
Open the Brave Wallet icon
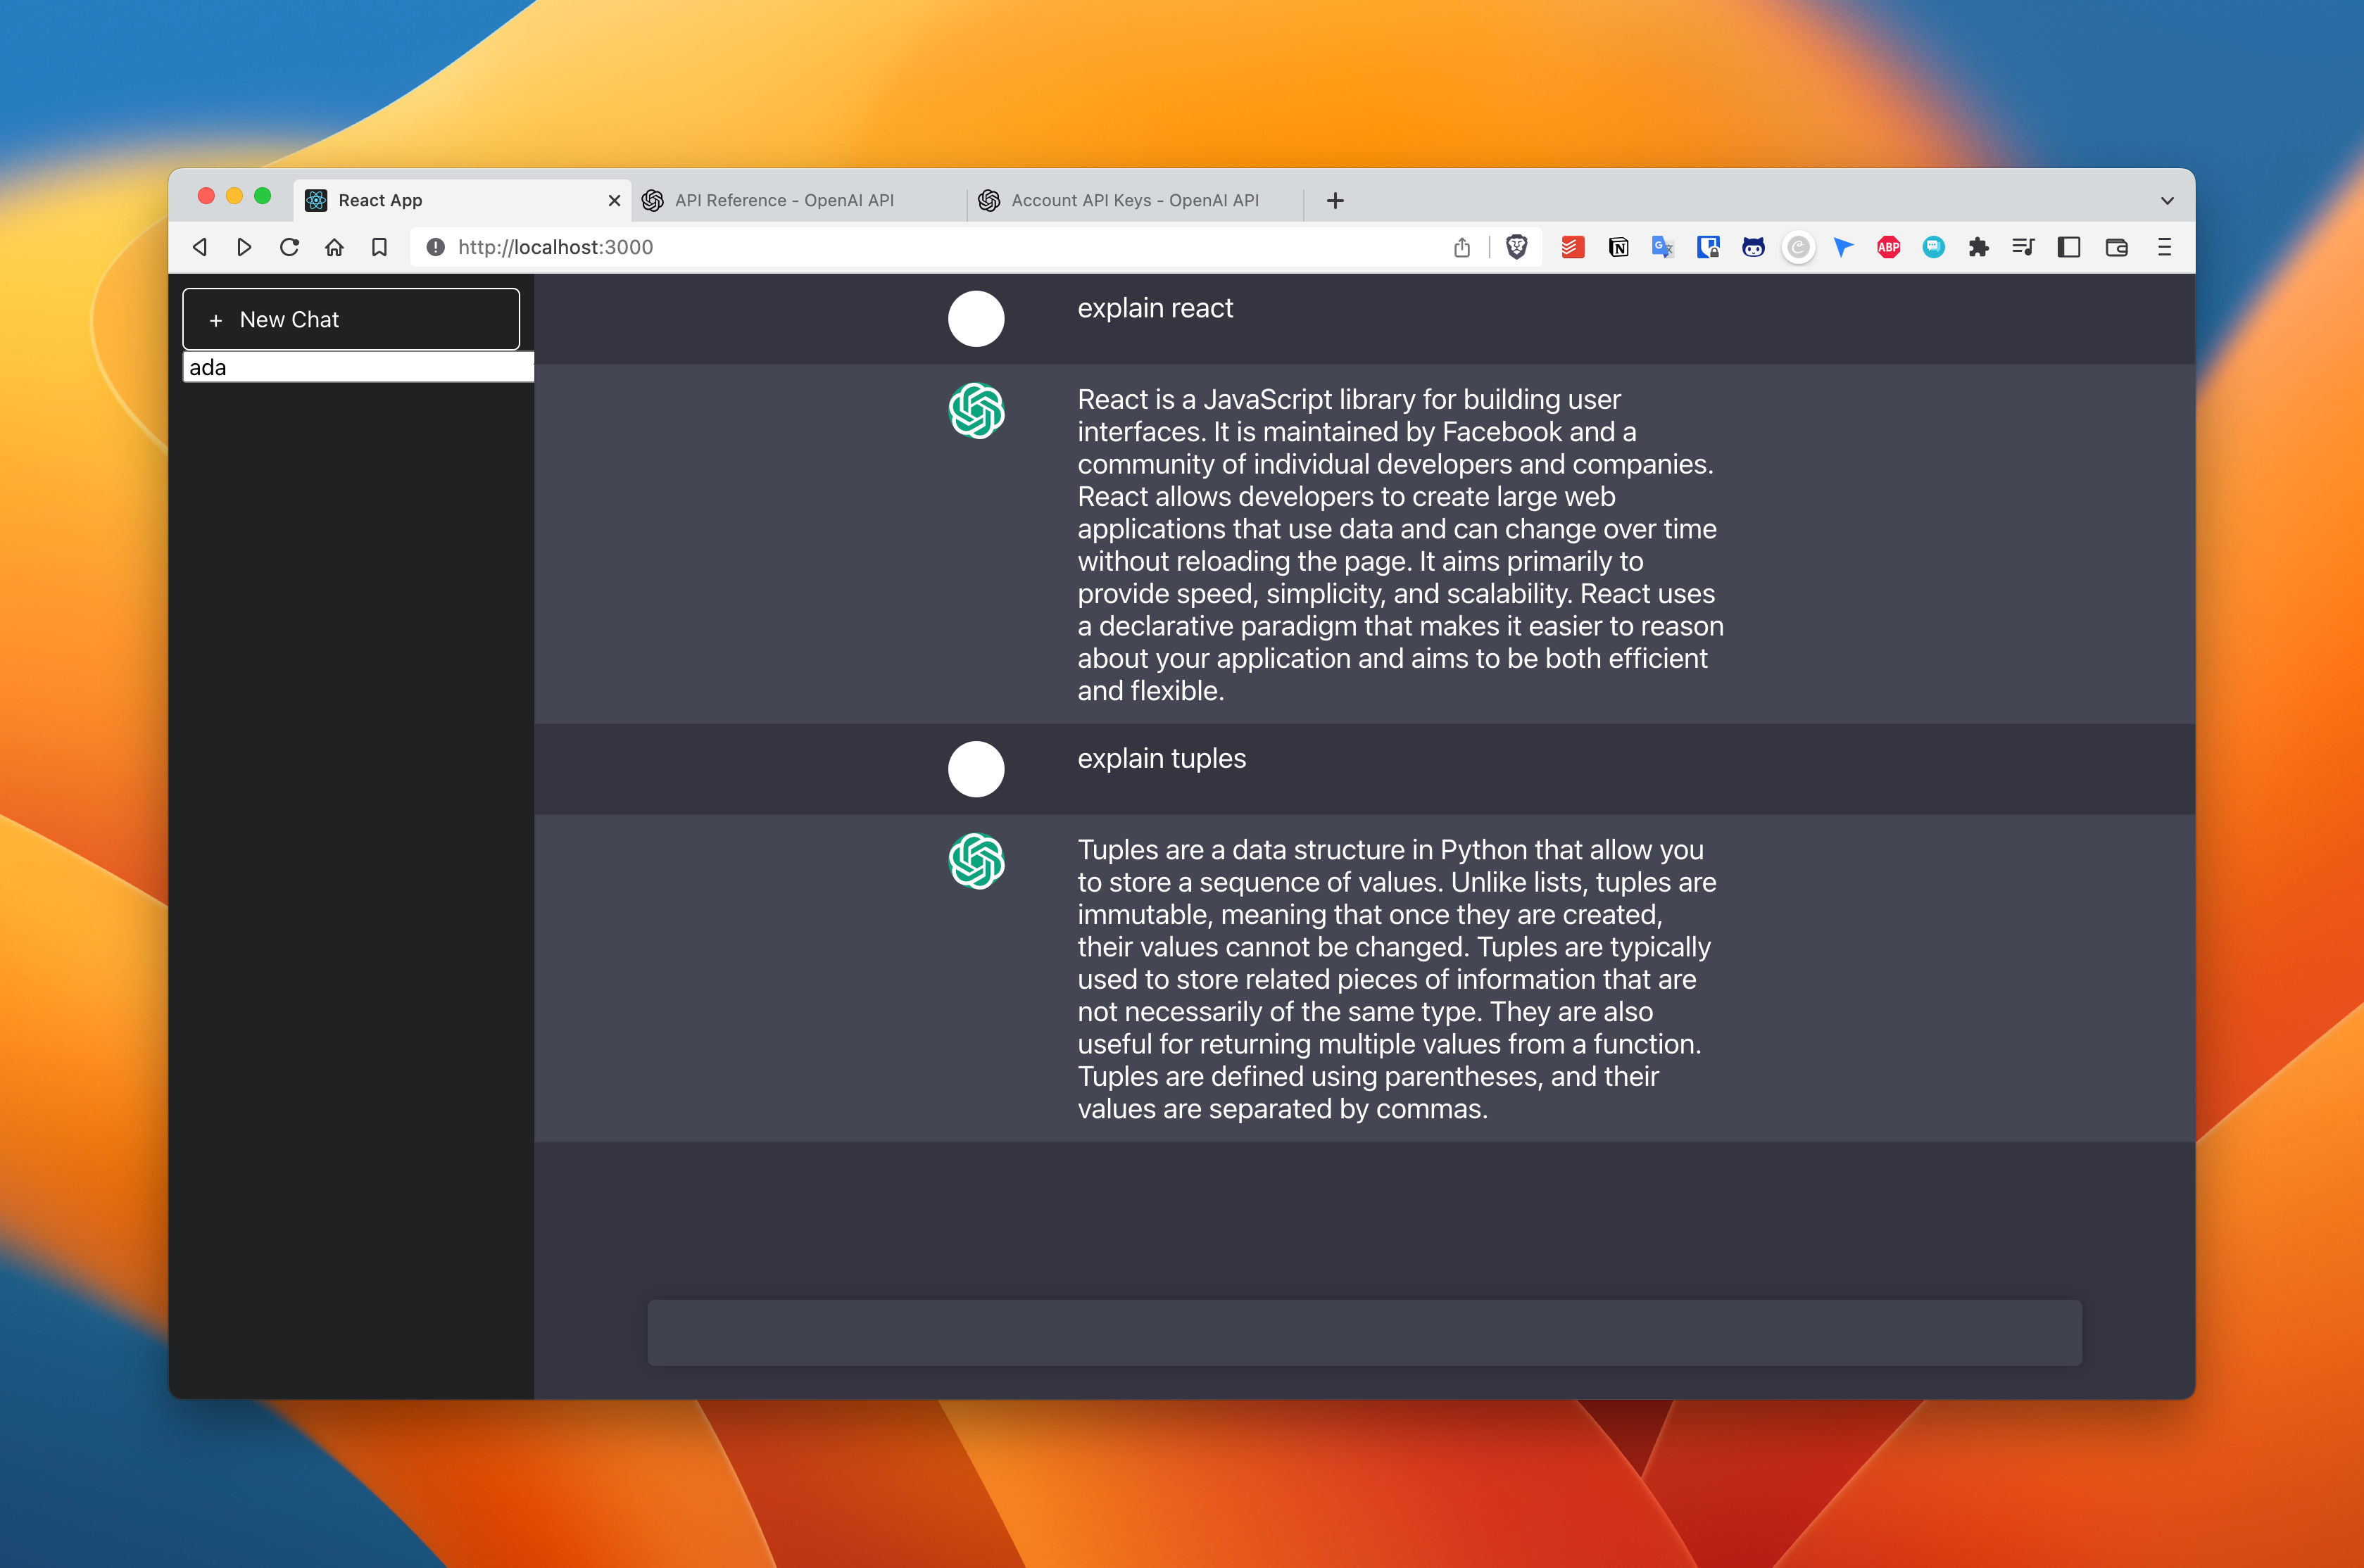pyautogui.click(x=2116, y=247)
